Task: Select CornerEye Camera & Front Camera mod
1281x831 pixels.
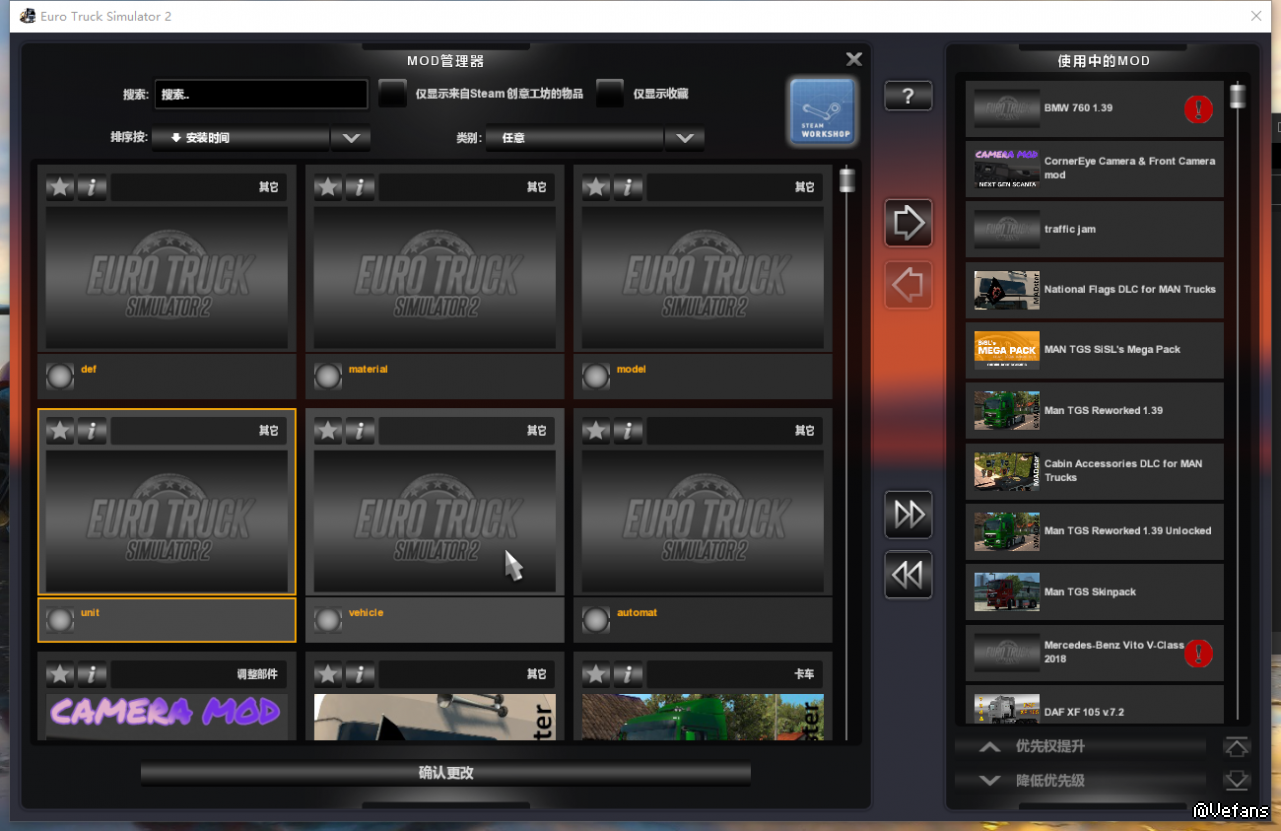Action: (1094, 169)
